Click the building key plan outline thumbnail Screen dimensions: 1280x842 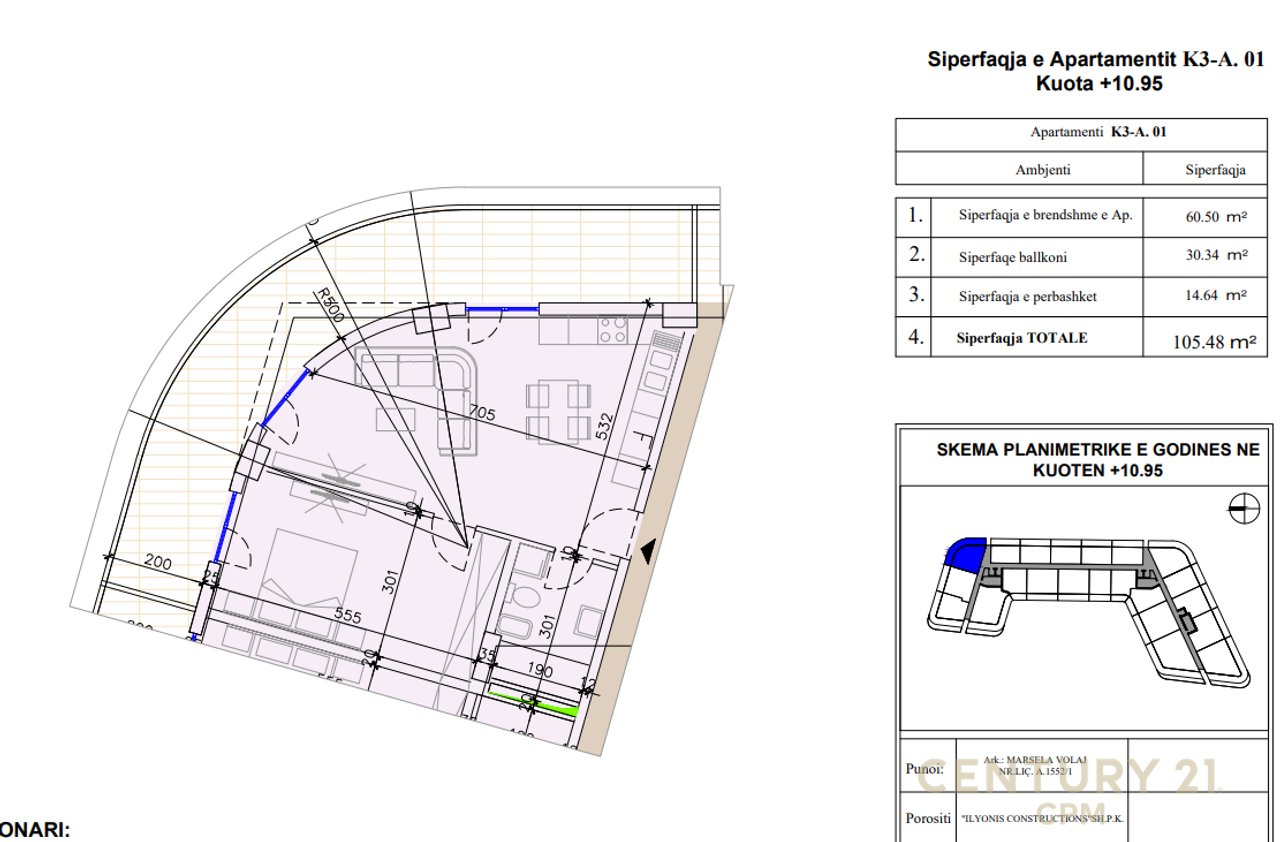pos(1090,611)
